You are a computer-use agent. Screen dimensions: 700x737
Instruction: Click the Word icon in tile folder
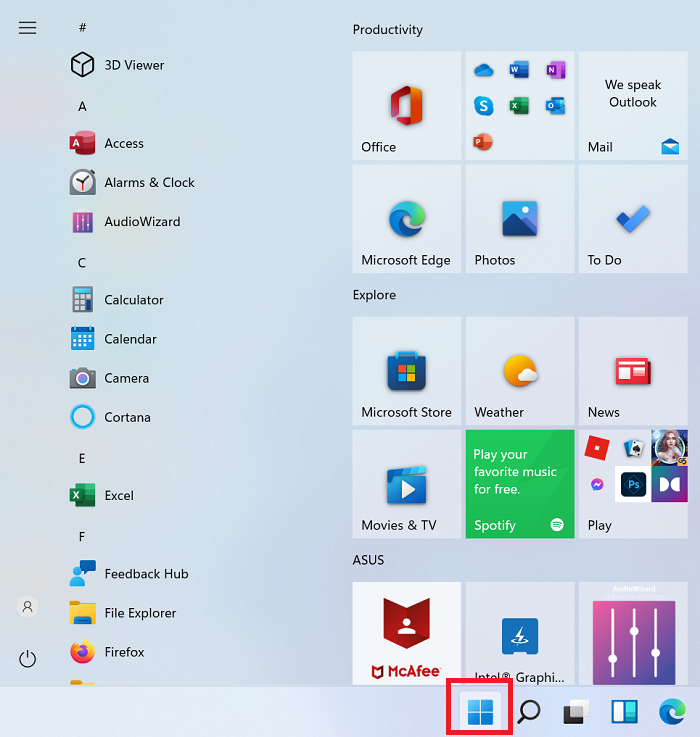tap(519, 70)
